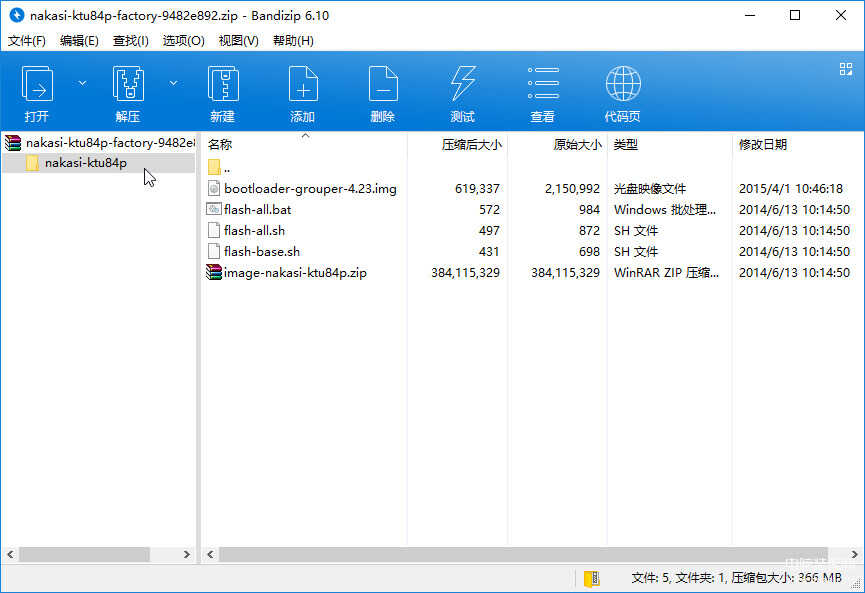This screenshot has width=865, height=593.
Task: Open the 选项(O) menu
Action: click(x=184, y=41)
